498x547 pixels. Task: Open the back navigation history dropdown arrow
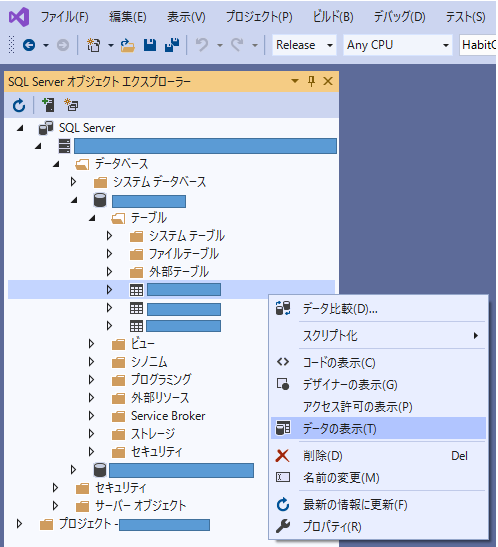[x=46, y=45]
